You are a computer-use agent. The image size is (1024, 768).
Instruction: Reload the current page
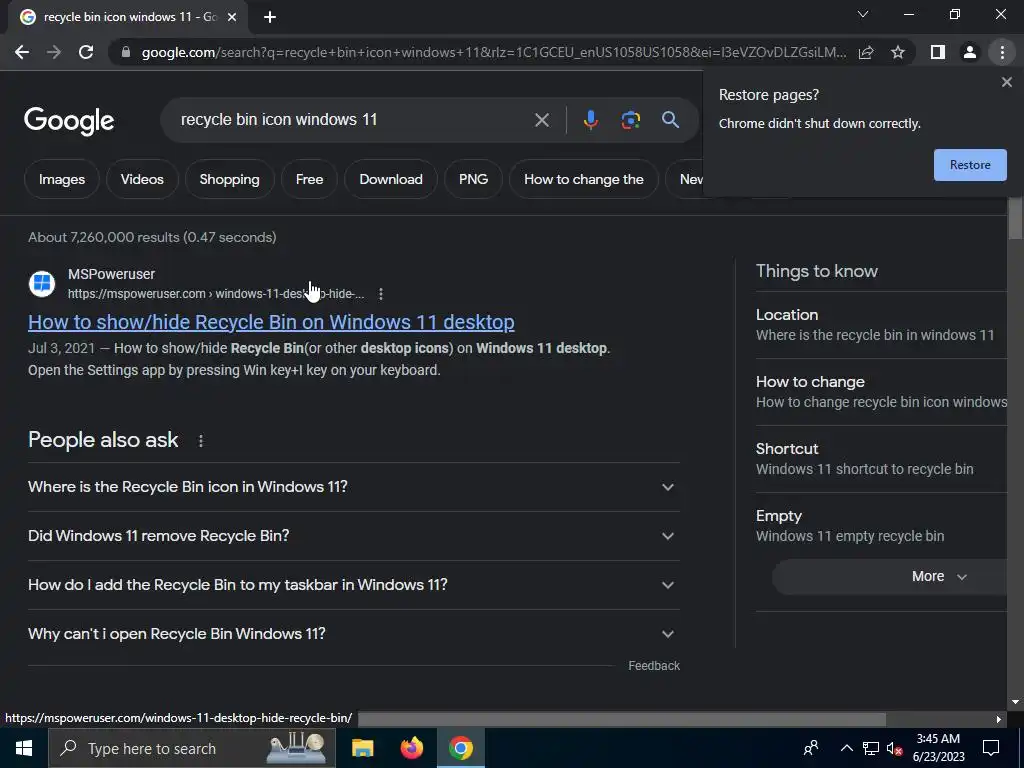[86, 52]
